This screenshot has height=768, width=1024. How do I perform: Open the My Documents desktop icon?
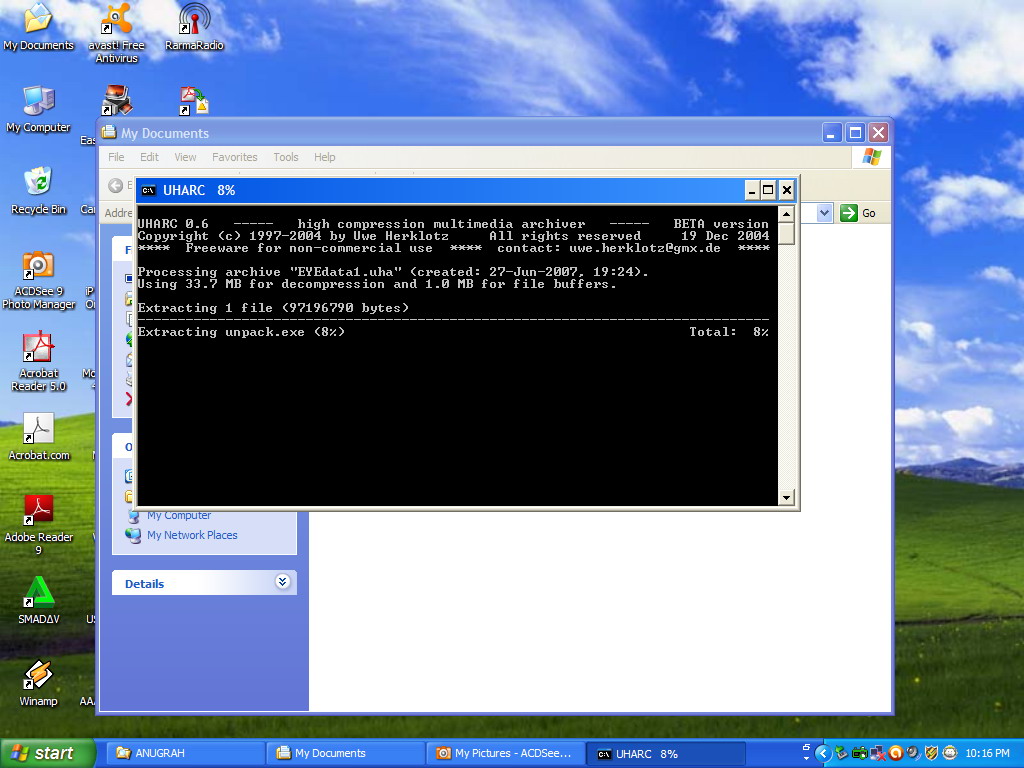(x=38, y=26)
